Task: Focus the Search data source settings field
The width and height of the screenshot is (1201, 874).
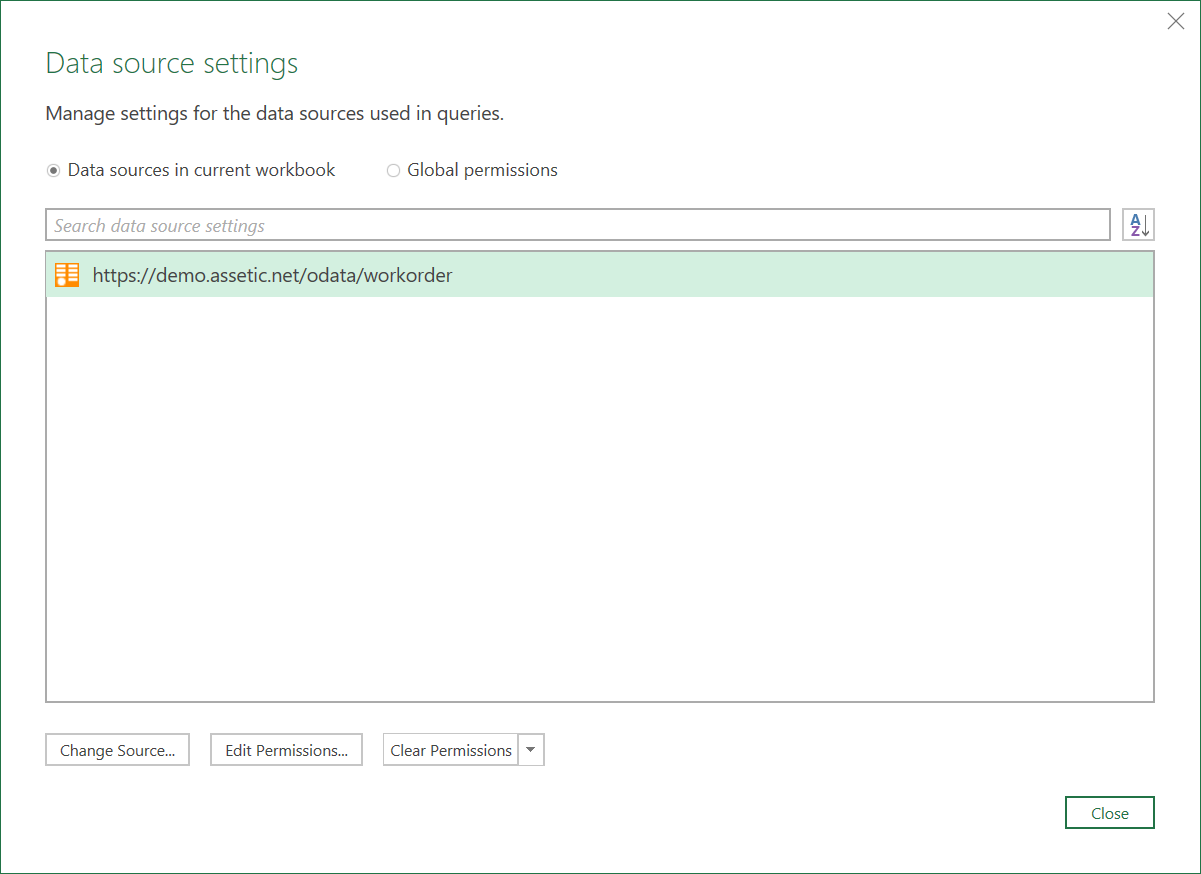Action: pyautogui.click(x=578, y=225)
